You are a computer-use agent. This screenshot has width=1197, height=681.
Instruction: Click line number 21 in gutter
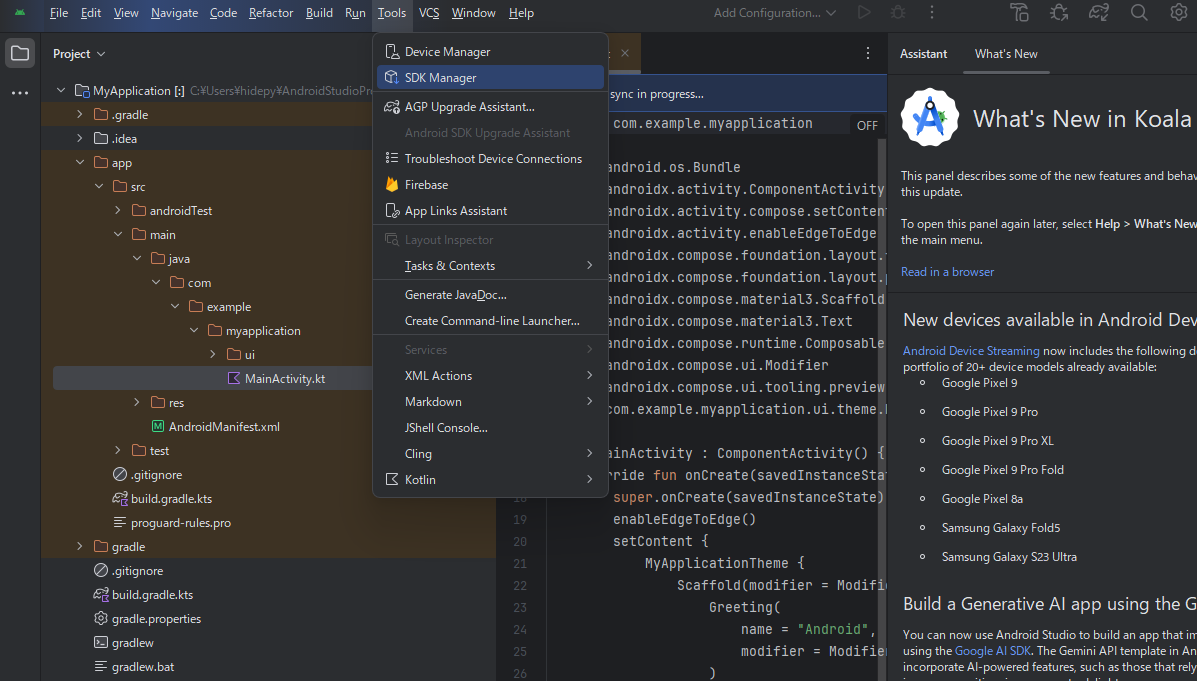tap(520, 563)
